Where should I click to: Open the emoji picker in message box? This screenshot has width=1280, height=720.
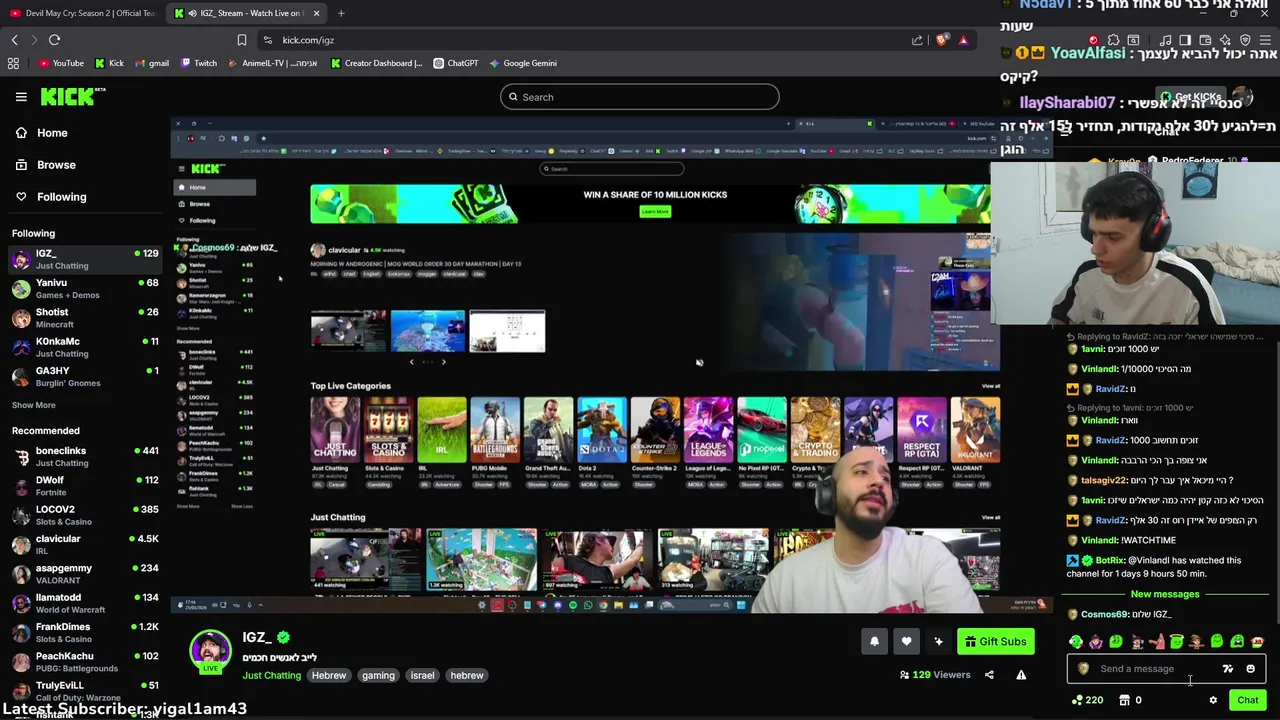point(1250,669)
